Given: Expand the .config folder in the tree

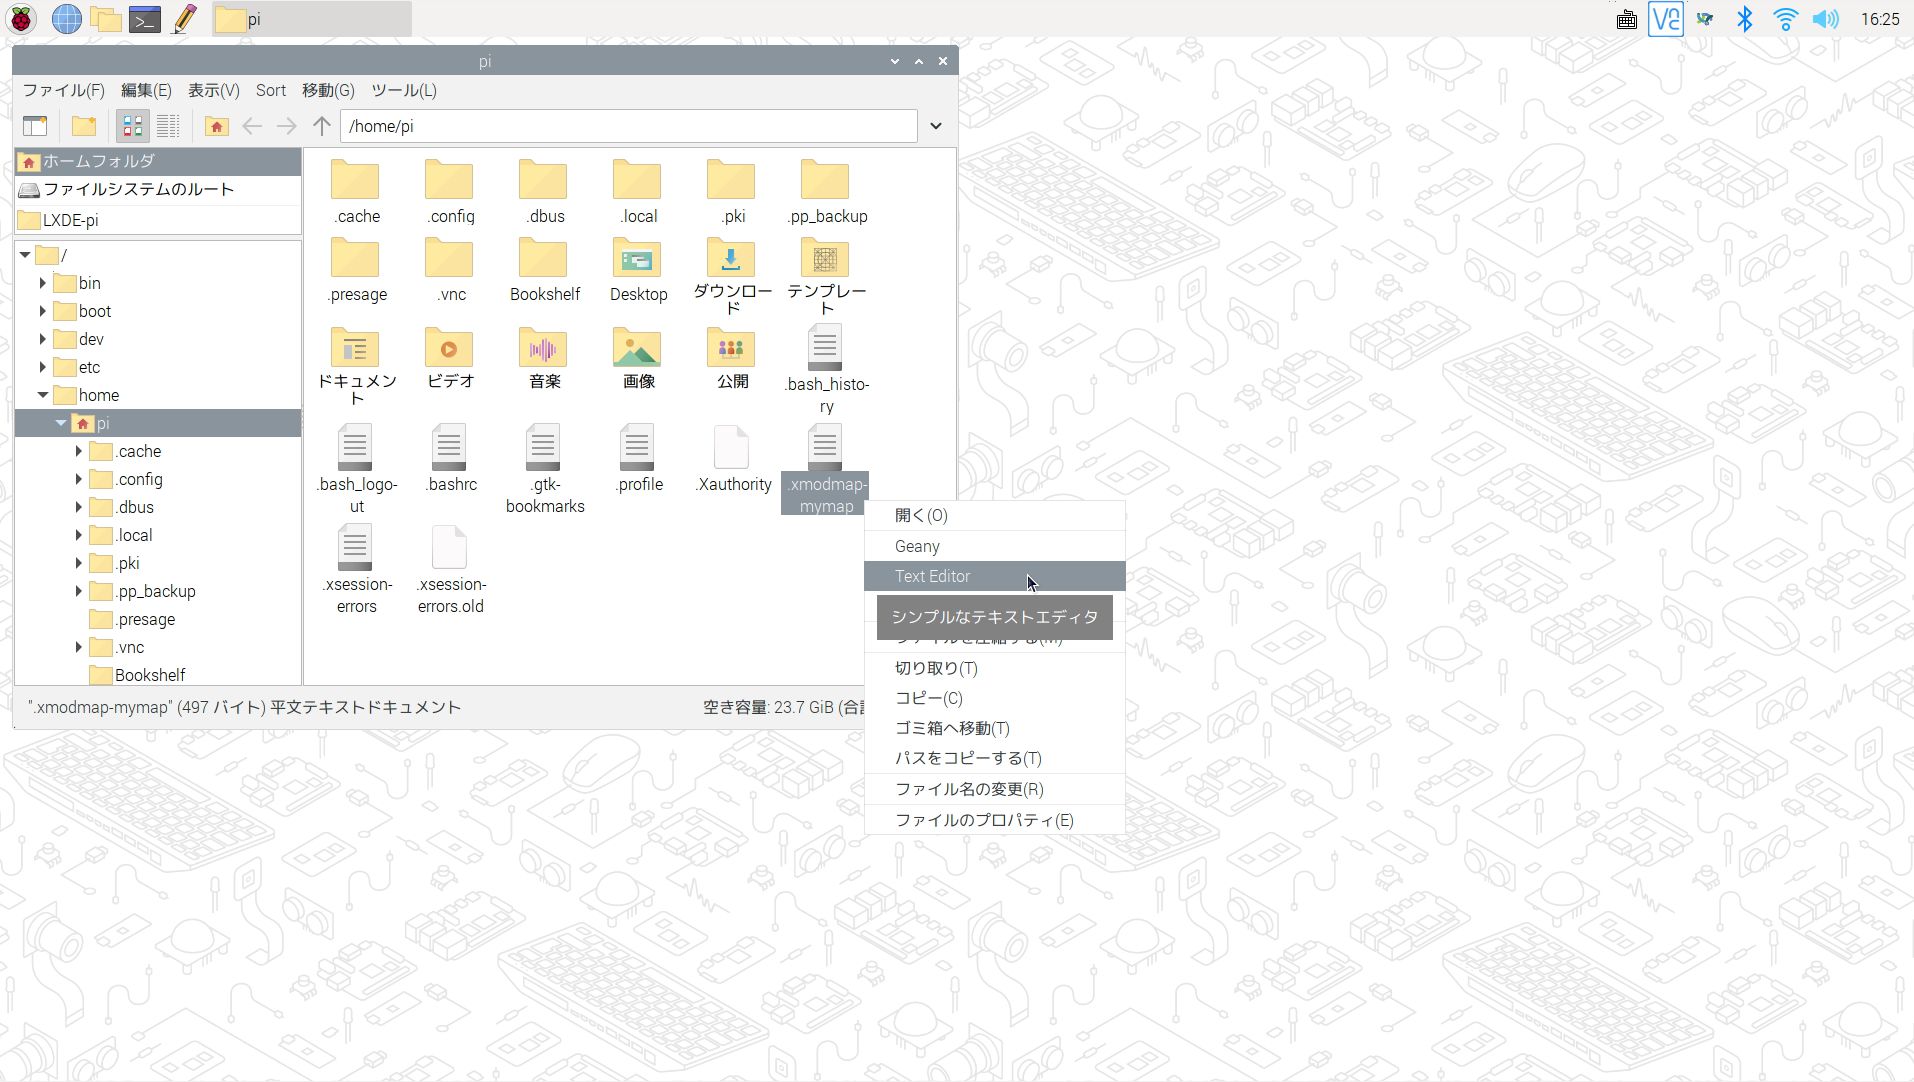Looking at the screenshot, I should (78, 479).
